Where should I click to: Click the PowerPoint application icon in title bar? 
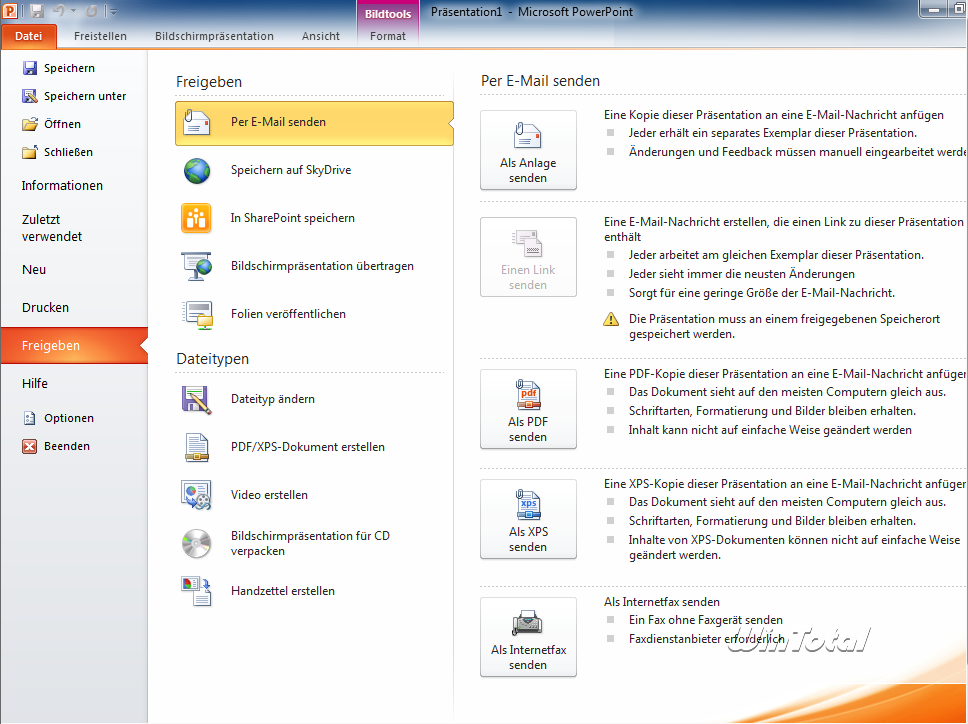(x=10, y=10)
